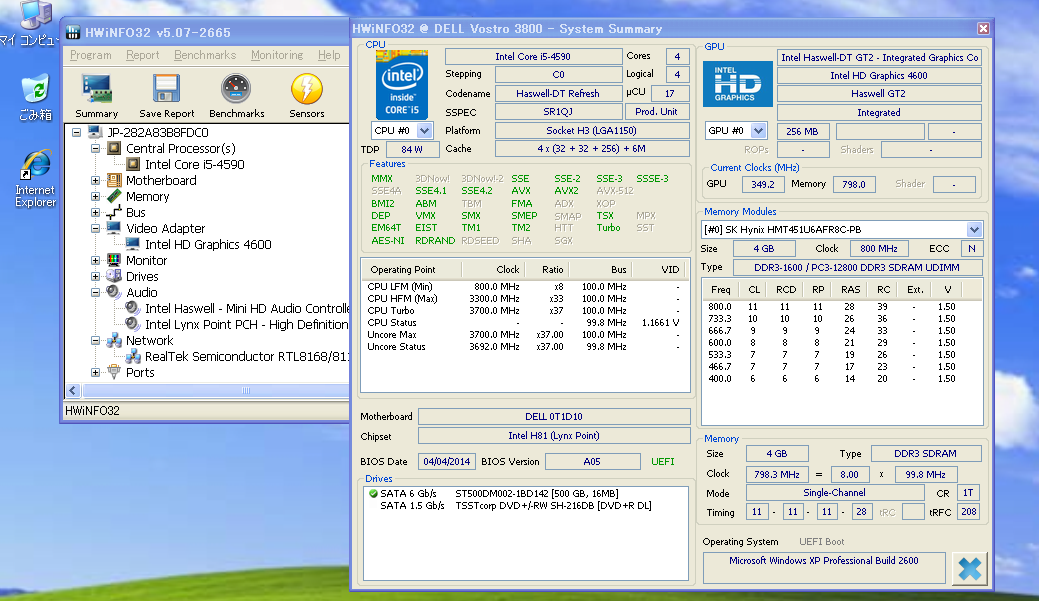Expand the Ports tree node
Image resolution: width=1039 pixels, height=601 pixels.
click(95, 372)
